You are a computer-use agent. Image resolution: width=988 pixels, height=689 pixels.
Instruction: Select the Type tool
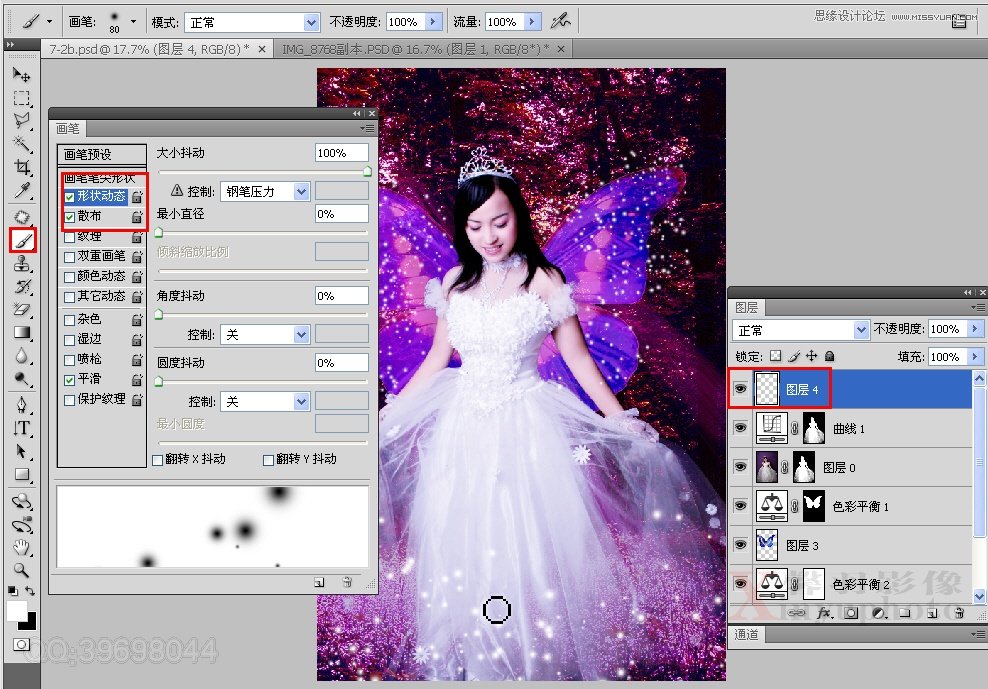click(x=22, y=428)
